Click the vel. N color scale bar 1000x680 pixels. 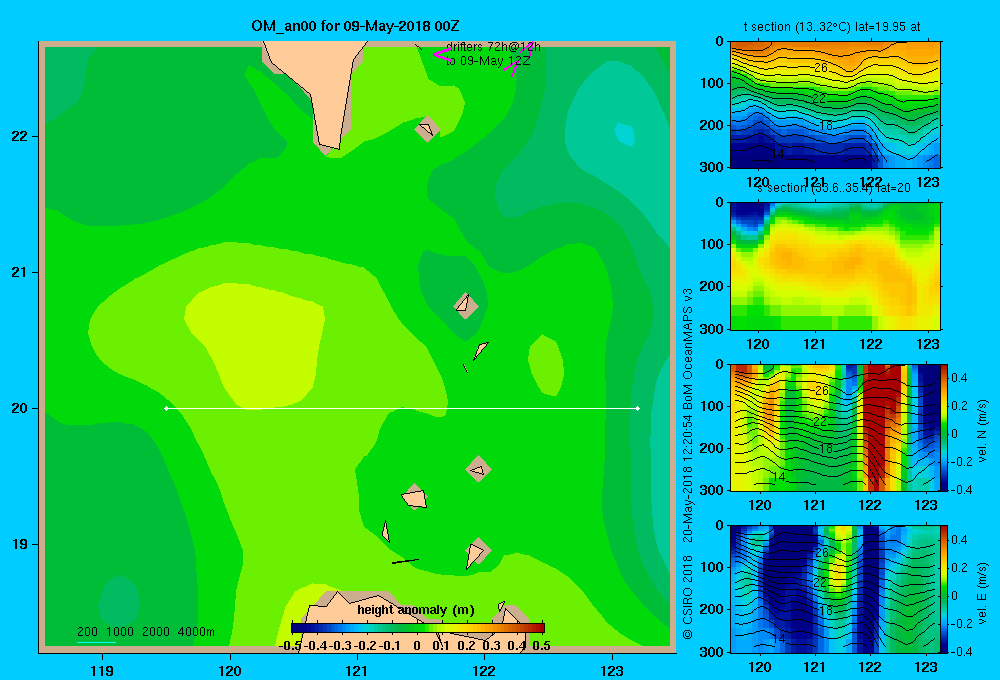944,427
